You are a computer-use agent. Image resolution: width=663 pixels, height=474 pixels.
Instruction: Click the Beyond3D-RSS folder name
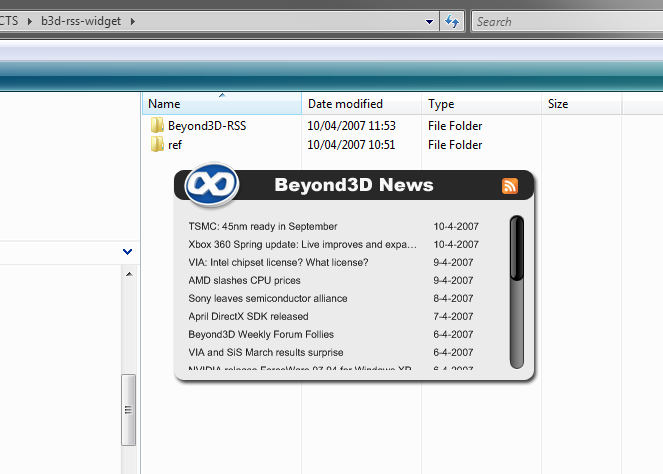coord(207,126)
